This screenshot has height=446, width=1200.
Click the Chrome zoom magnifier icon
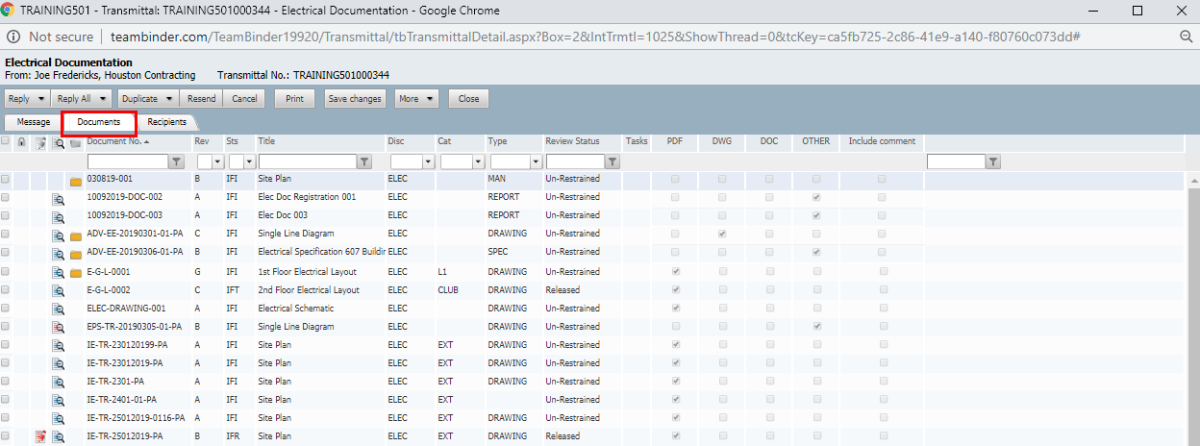tap(1186, 36)
